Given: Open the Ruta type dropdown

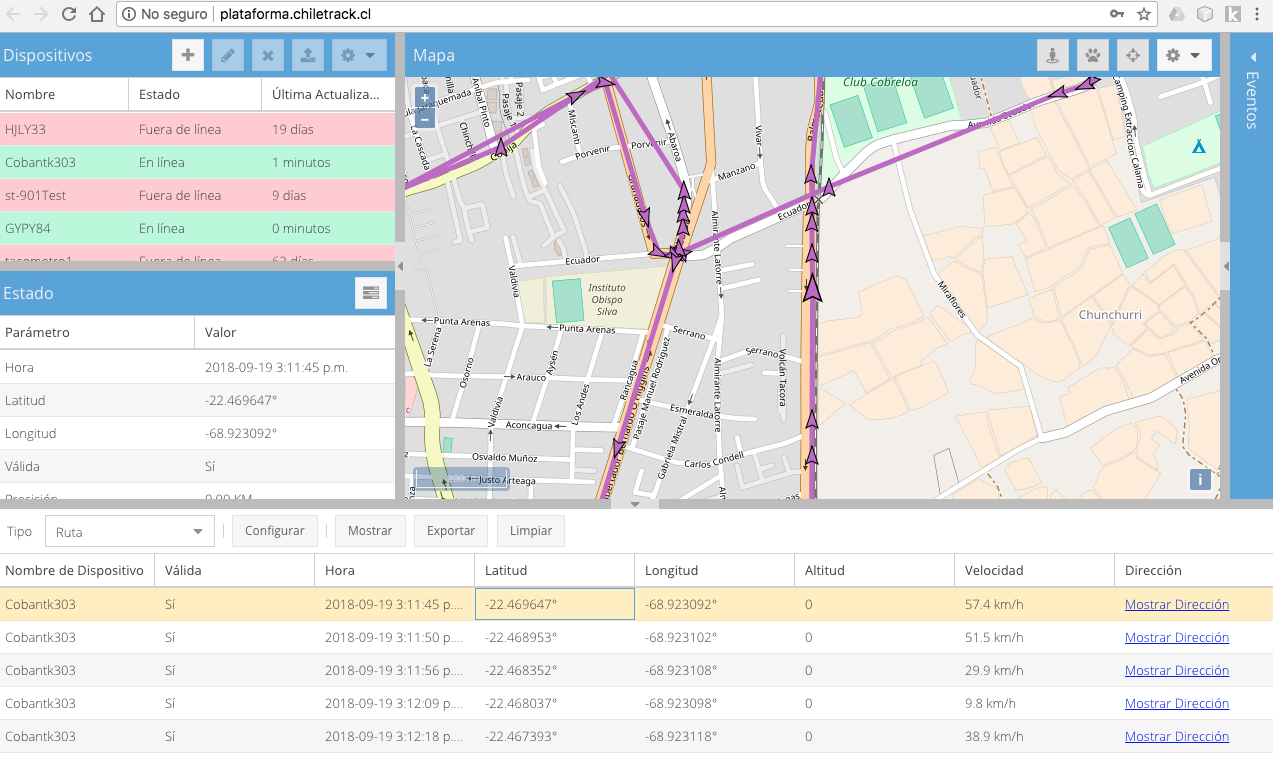Looking at the screenshot, I should click(129, 531).
